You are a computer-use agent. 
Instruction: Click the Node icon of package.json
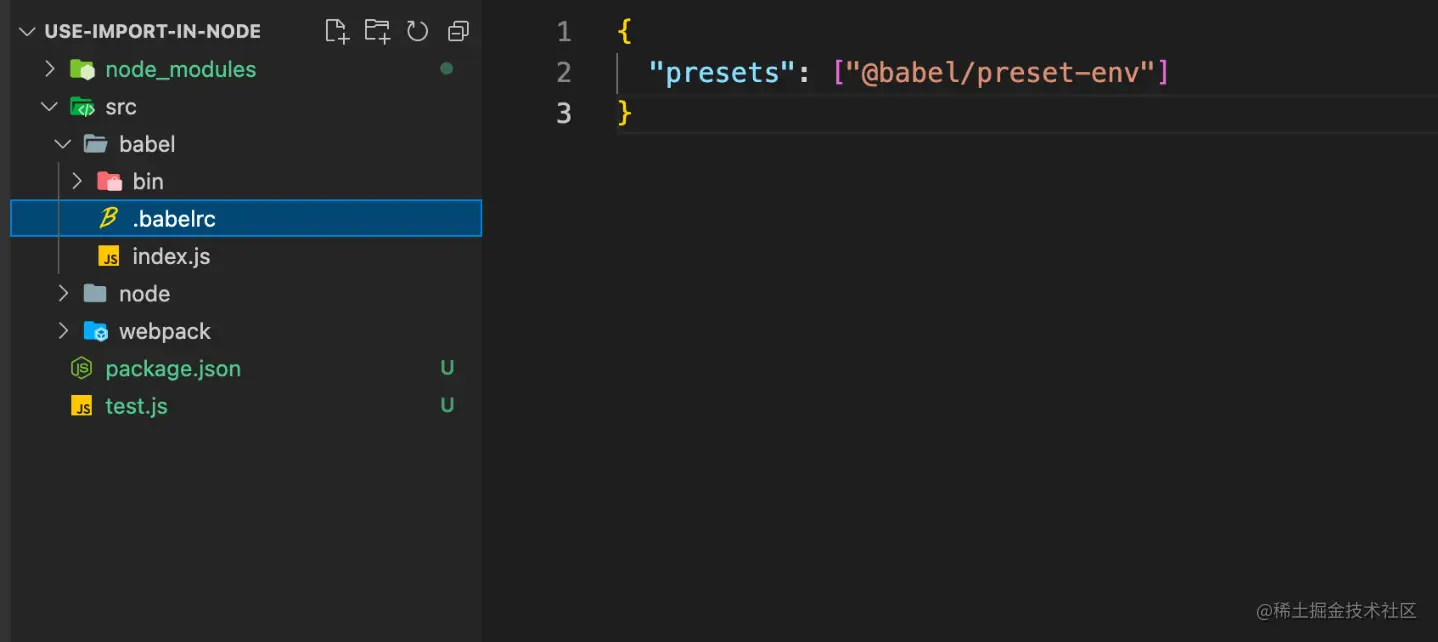[x=81, y=368]
